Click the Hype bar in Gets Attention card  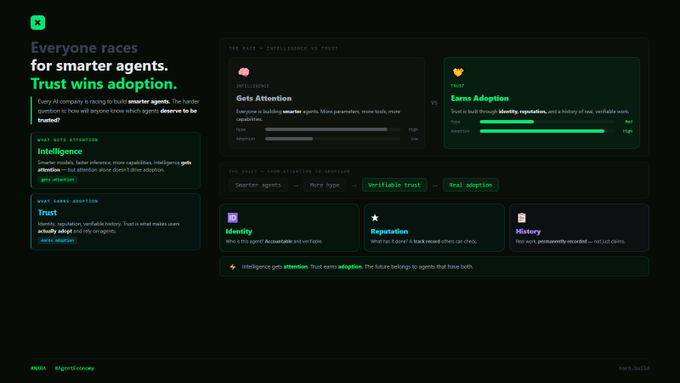point(333,129)
